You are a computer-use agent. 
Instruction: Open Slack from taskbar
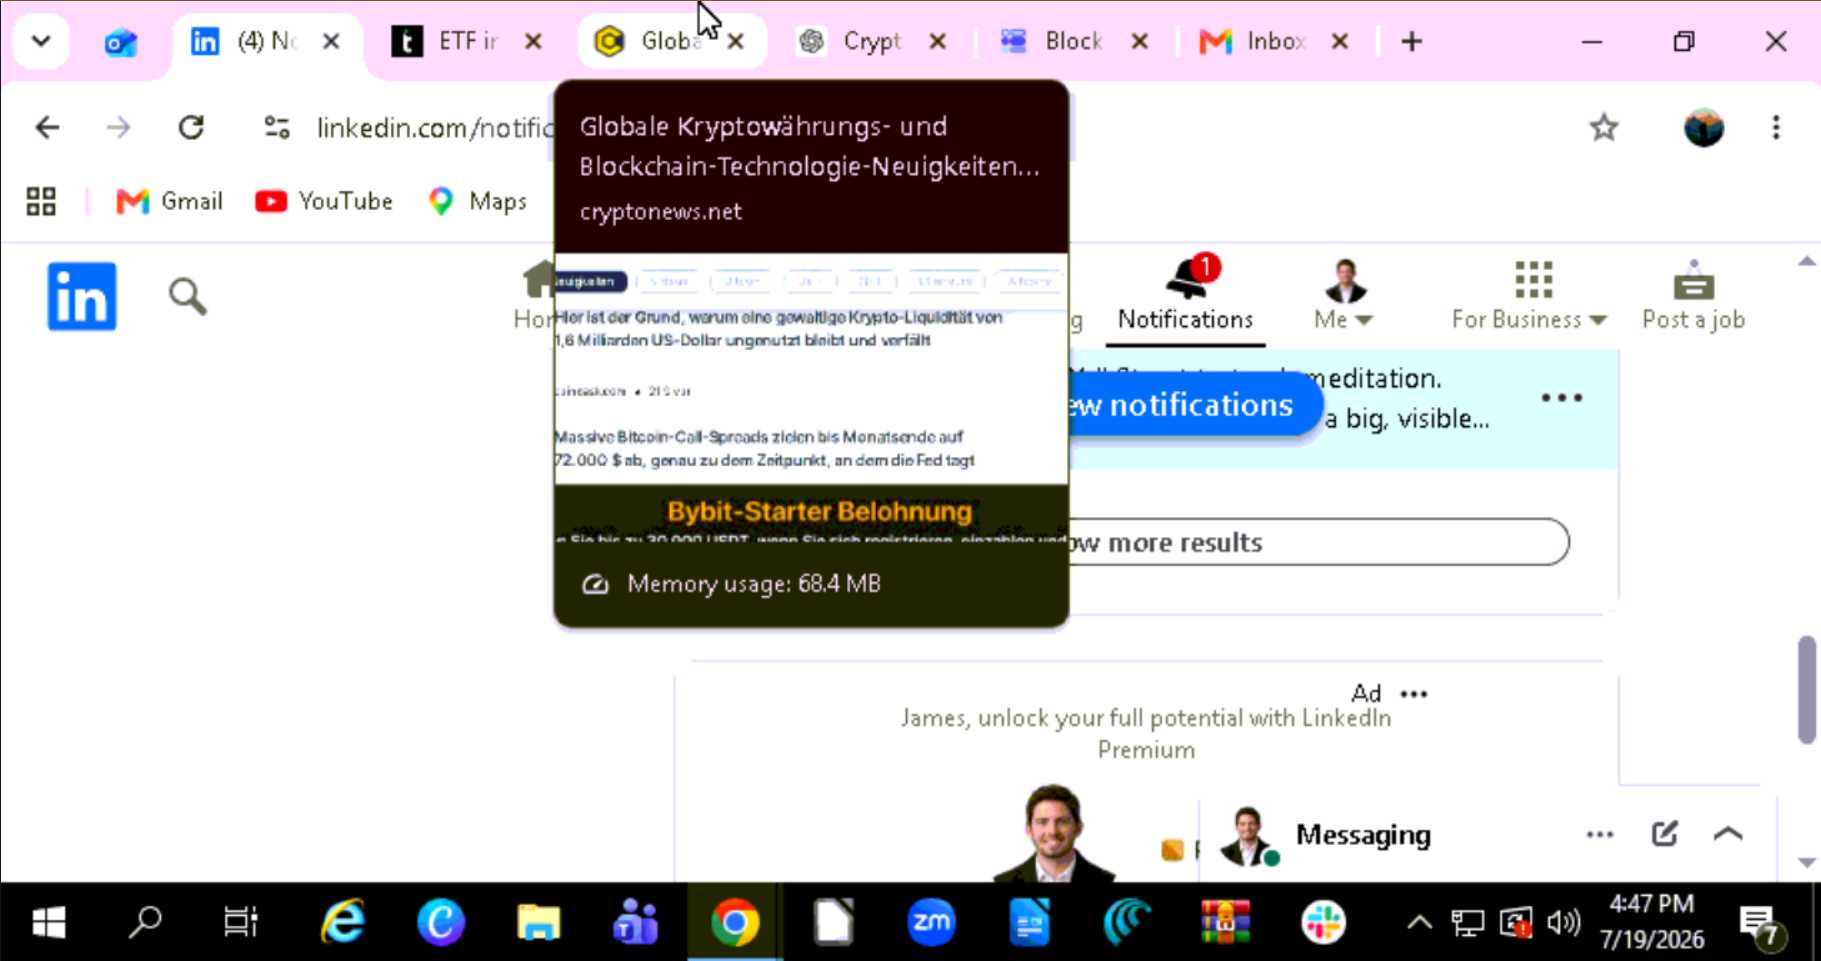1323,922
